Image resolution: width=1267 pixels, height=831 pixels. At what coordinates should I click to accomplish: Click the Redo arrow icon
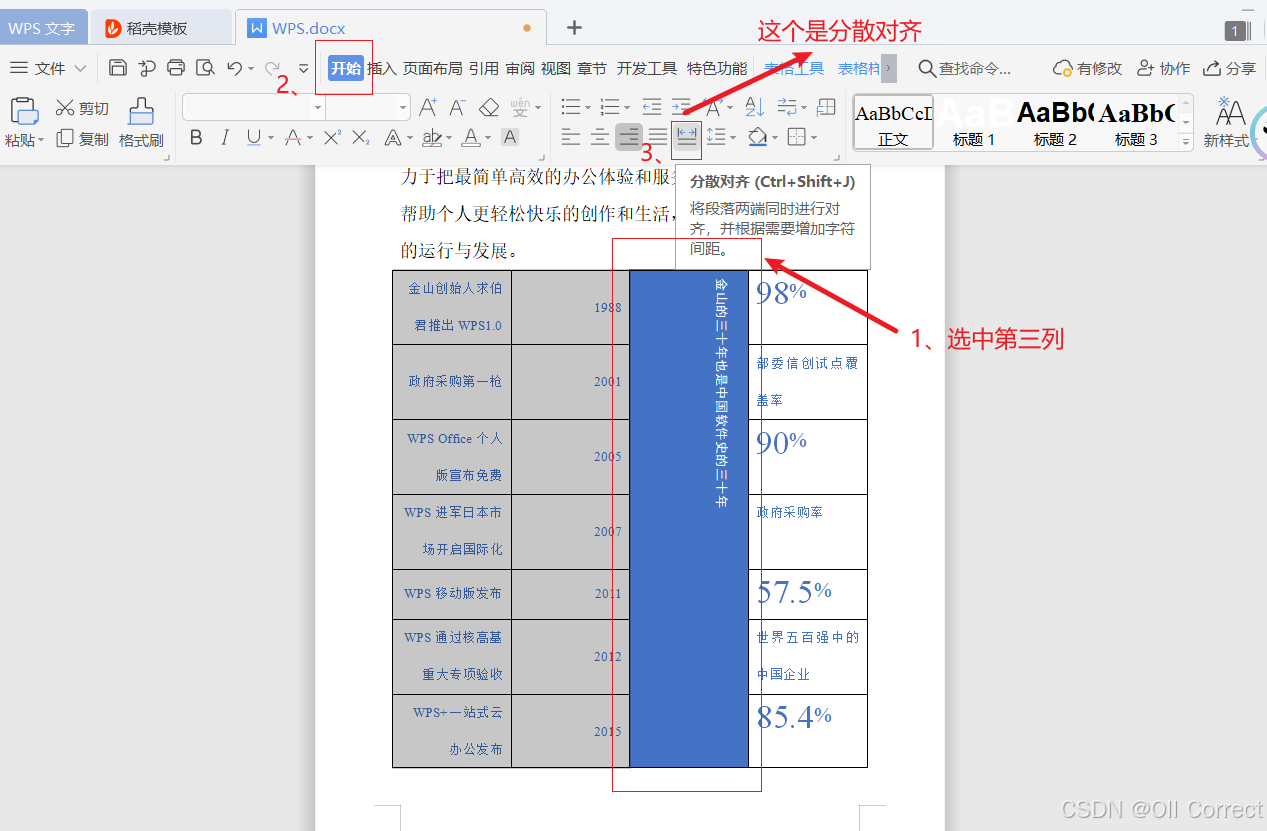272,68
